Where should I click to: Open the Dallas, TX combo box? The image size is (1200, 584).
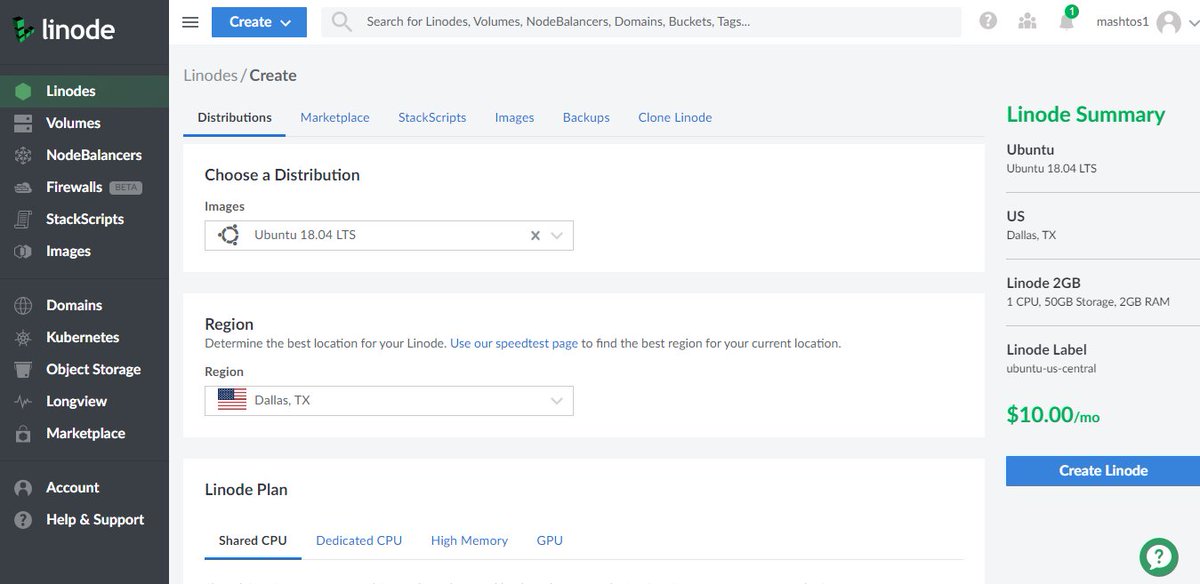click(x=389, y=400)
